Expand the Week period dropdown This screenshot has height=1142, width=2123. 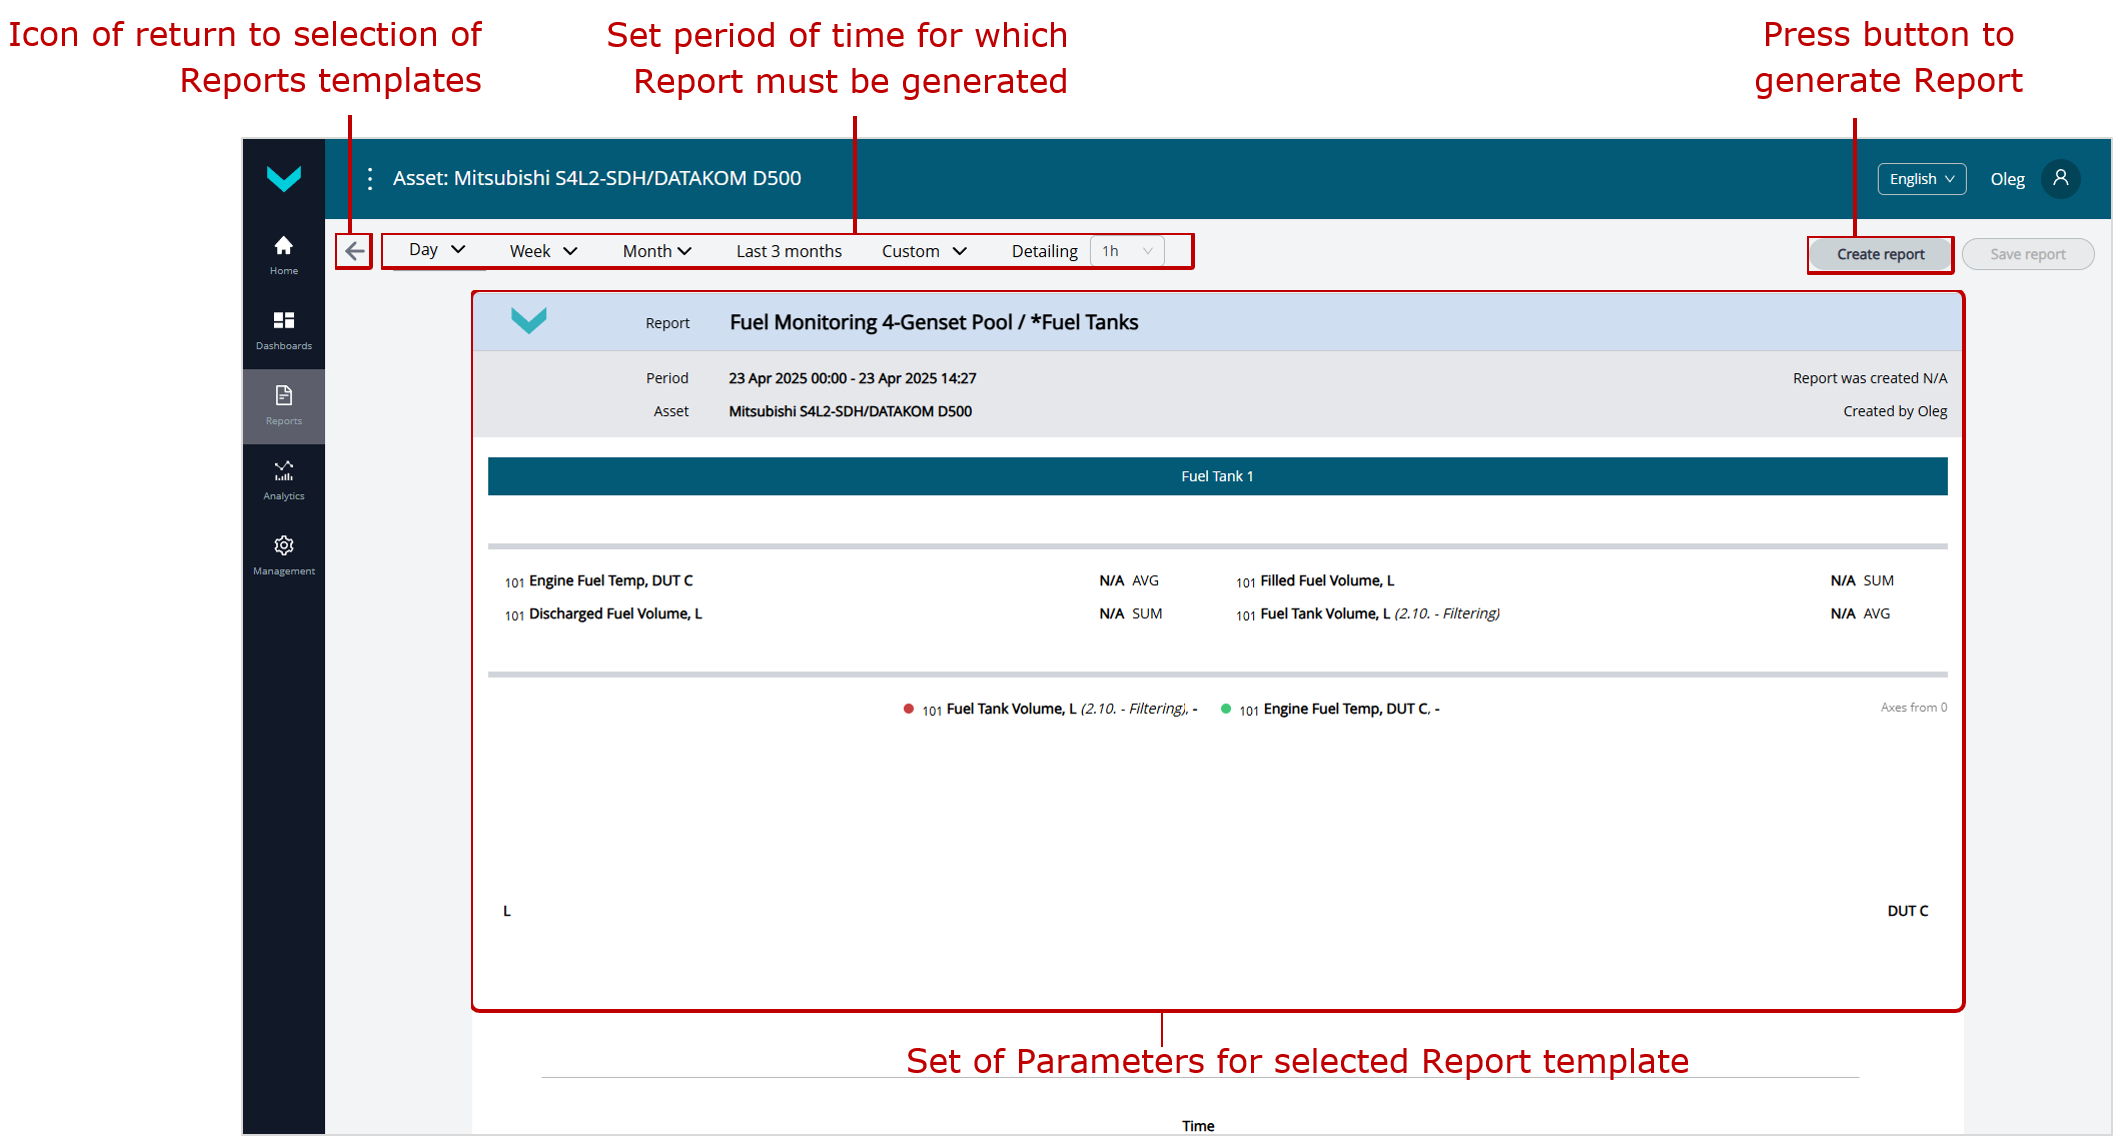click(543, 251)
